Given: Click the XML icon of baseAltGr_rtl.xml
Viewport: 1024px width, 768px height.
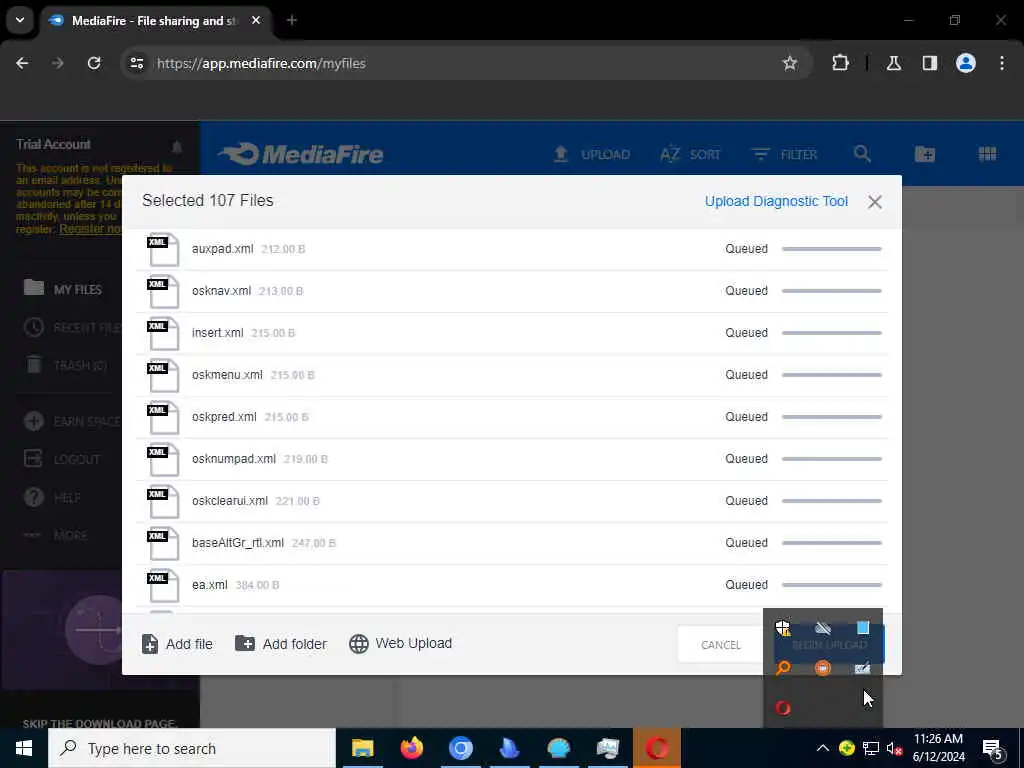Looking at the screenshot, I should click(x=163, y=543).
